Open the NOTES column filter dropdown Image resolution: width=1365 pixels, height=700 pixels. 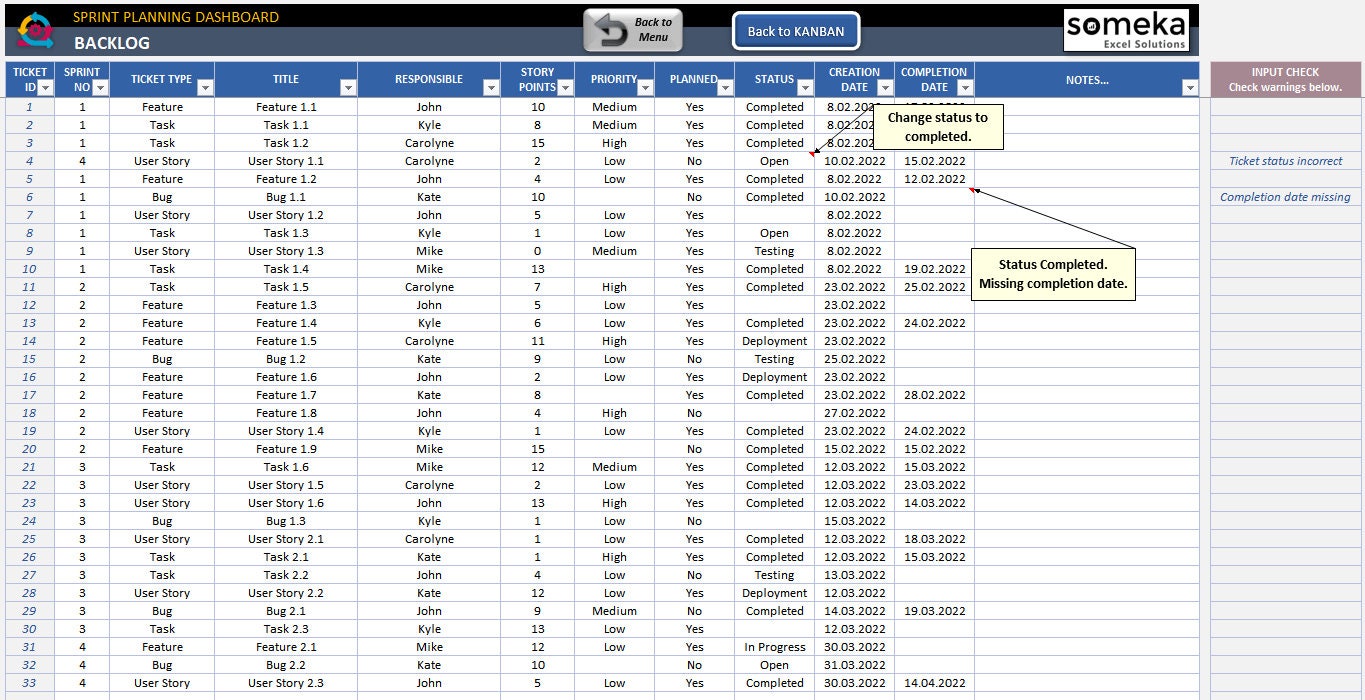click(x=1190, y=88)
